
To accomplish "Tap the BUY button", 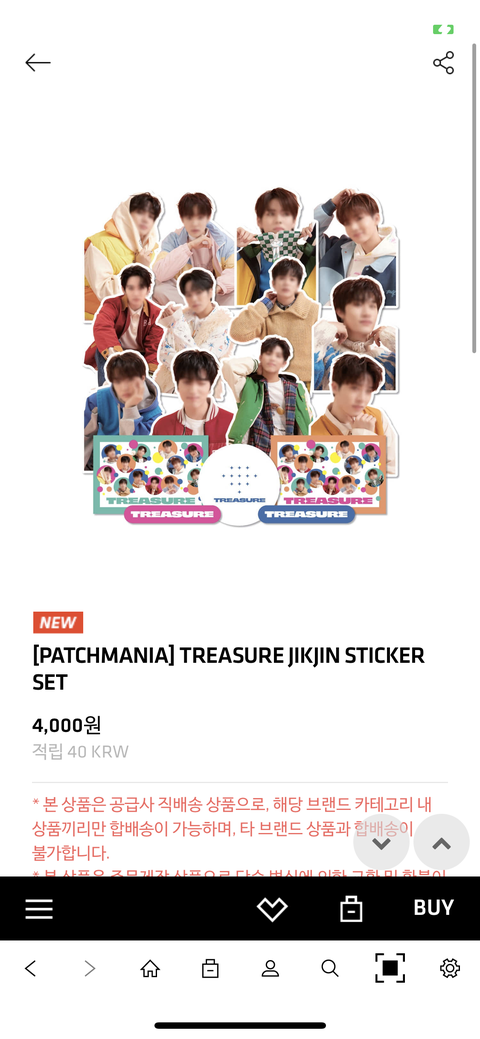I will 434,908.
